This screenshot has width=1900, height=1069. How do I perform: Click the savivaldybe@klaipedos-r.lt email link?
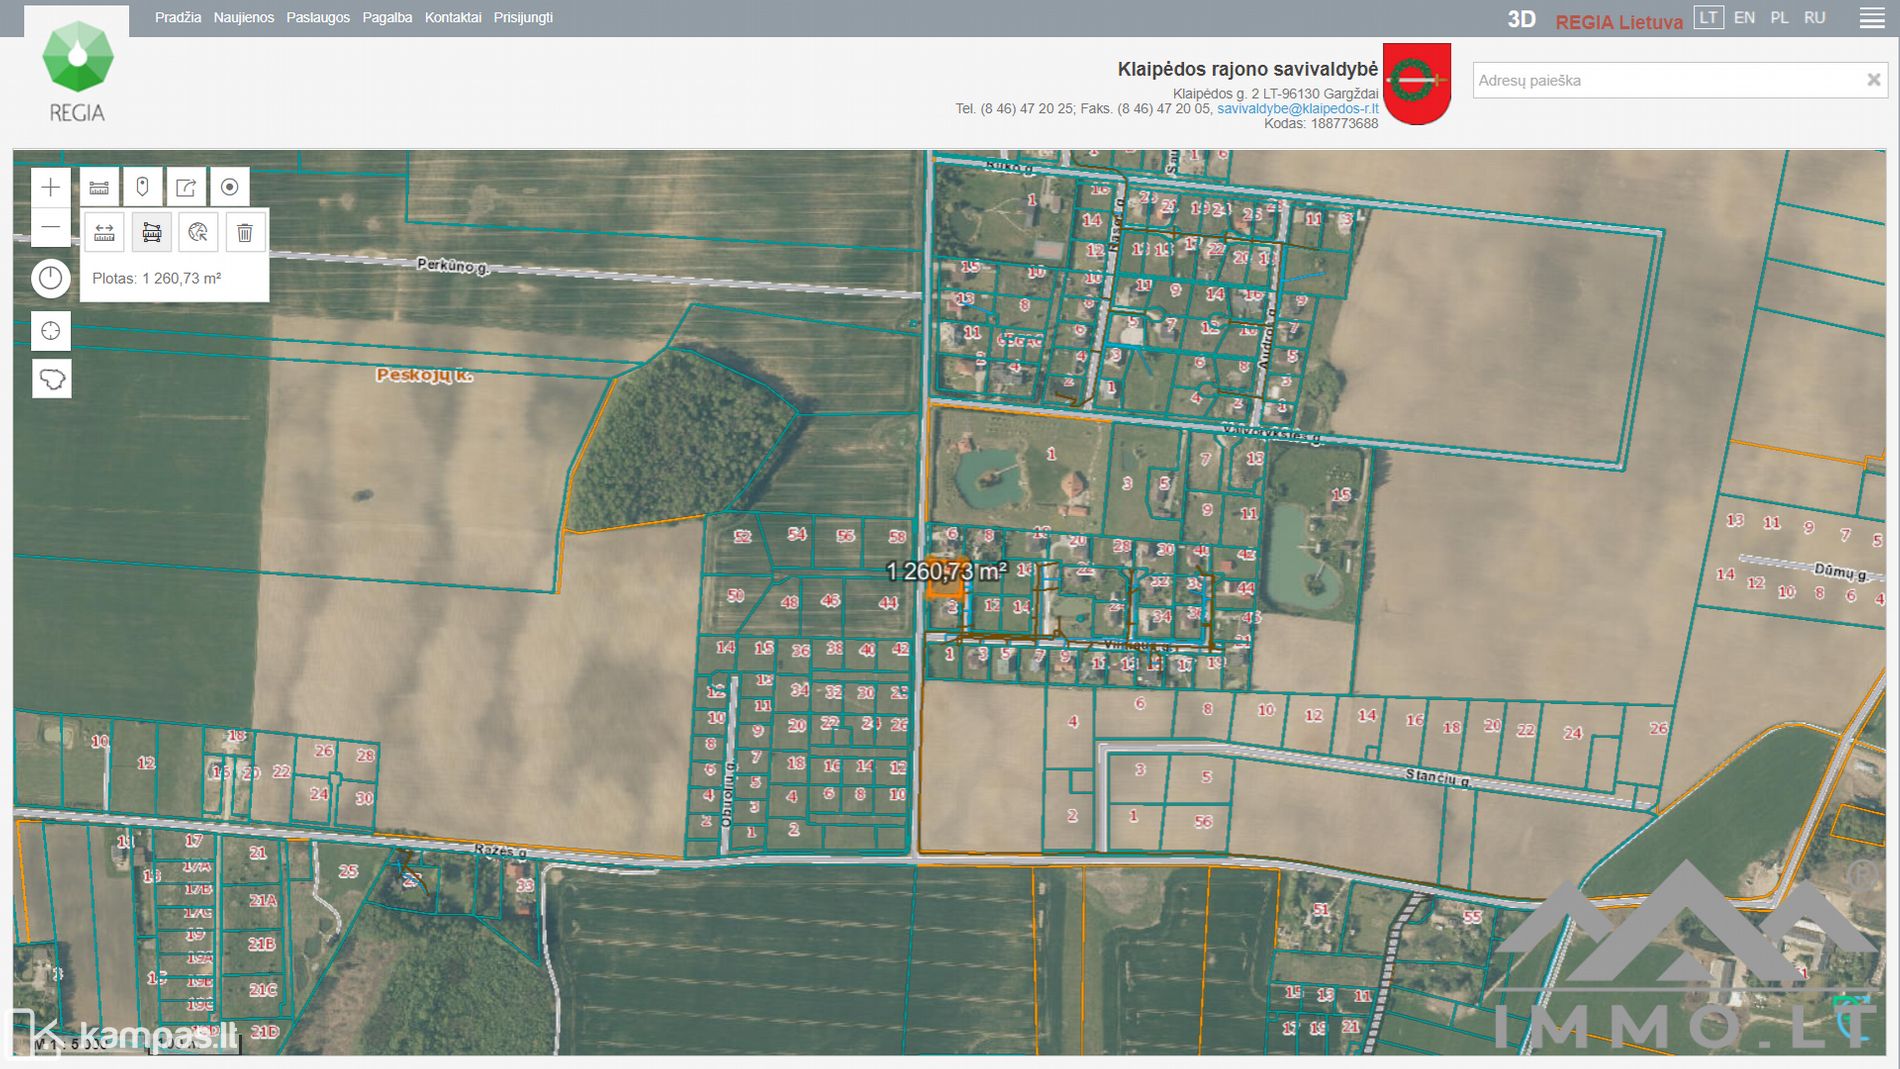click(x=1297, y=108)
